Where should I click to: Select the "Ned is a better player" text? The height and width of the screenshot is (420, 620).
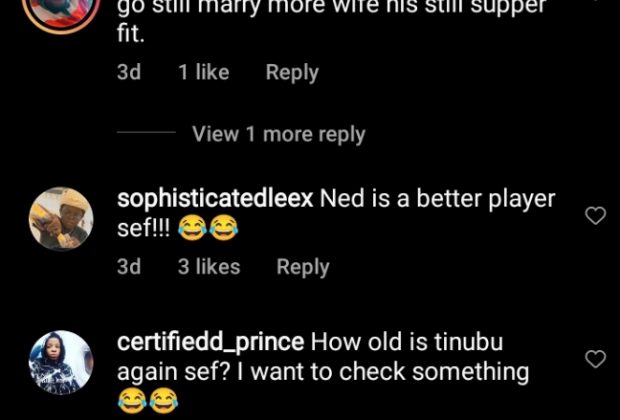(437, 199)
